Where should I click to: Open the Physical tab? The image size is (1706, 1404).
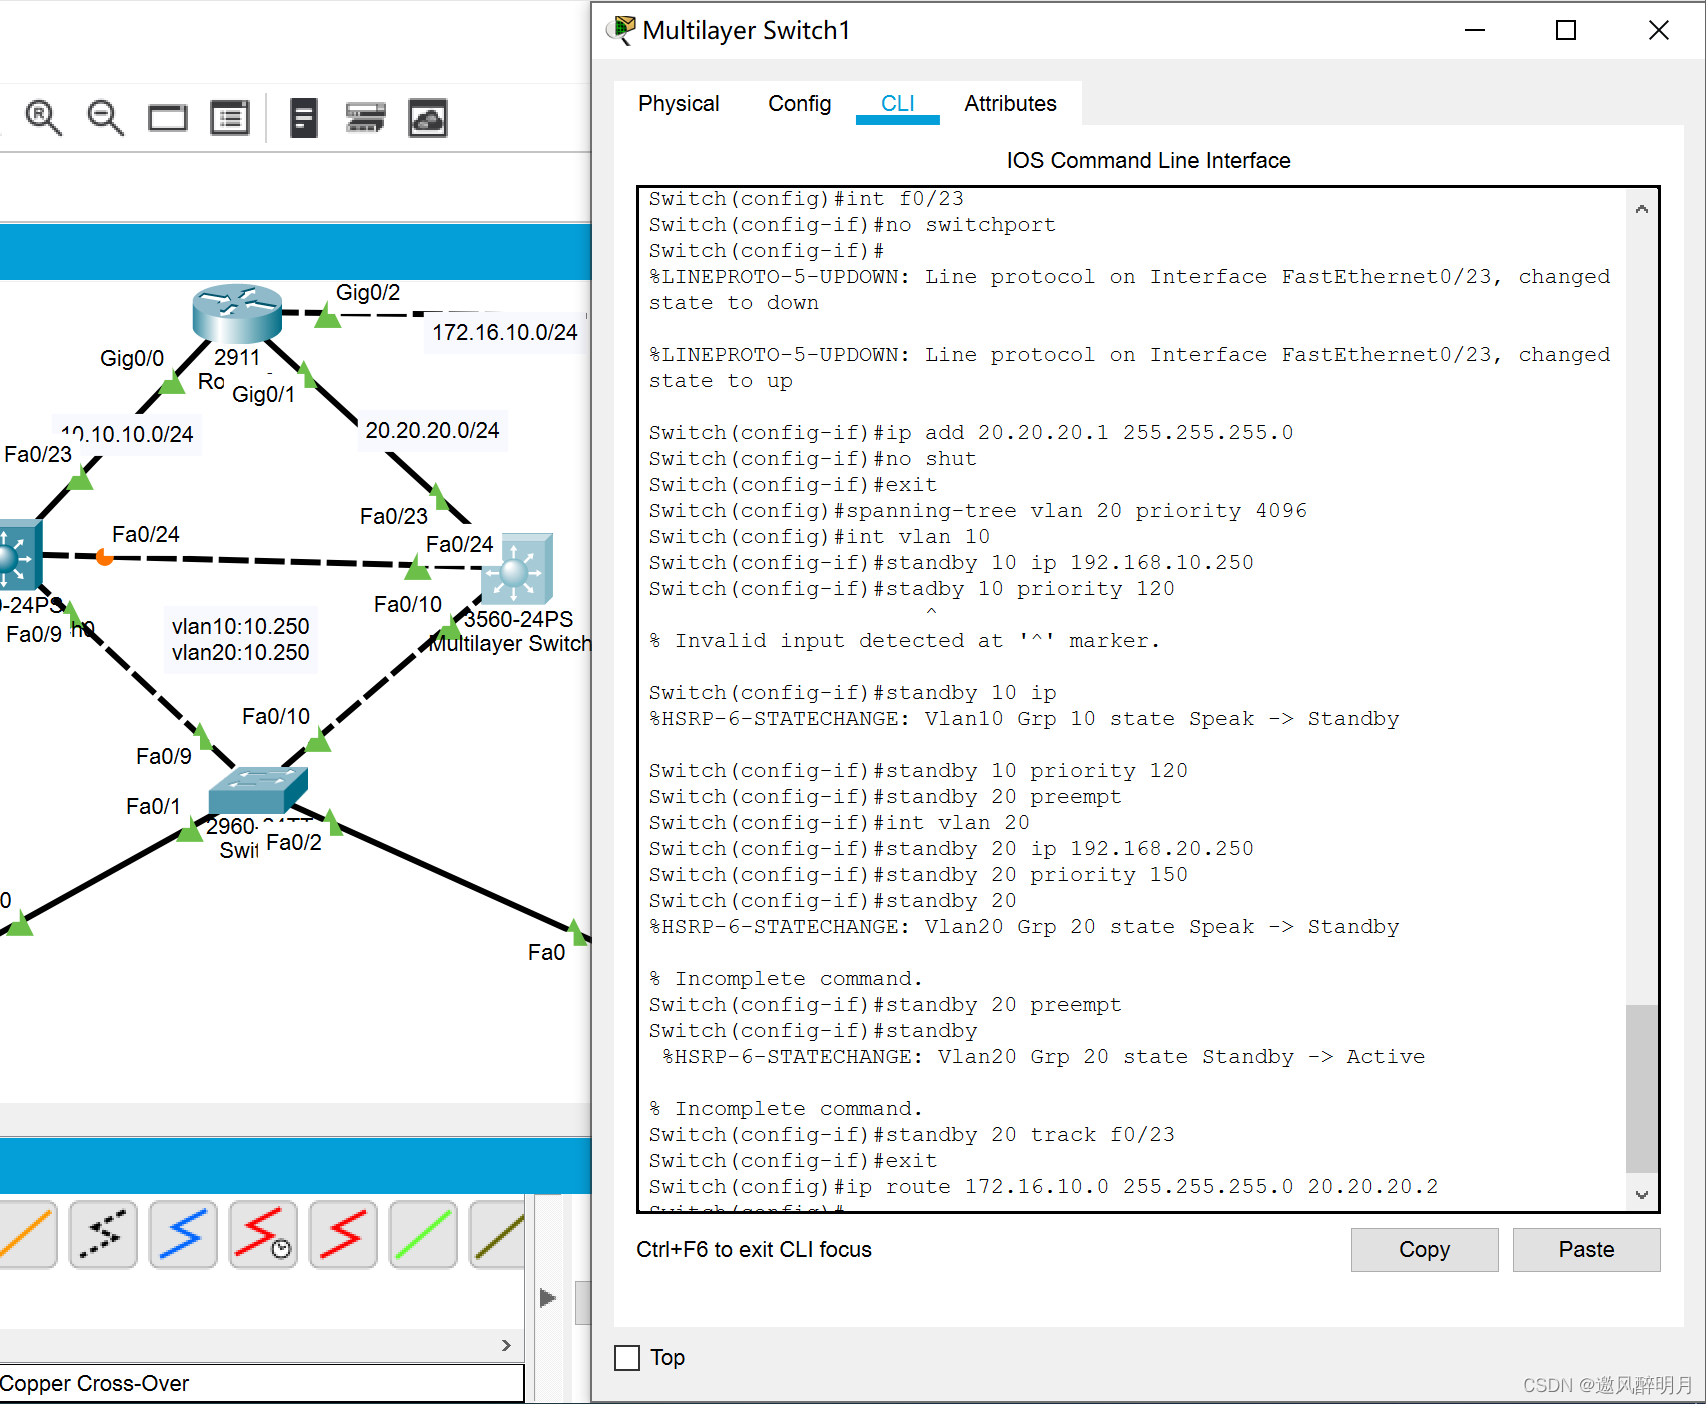point(678,104)
